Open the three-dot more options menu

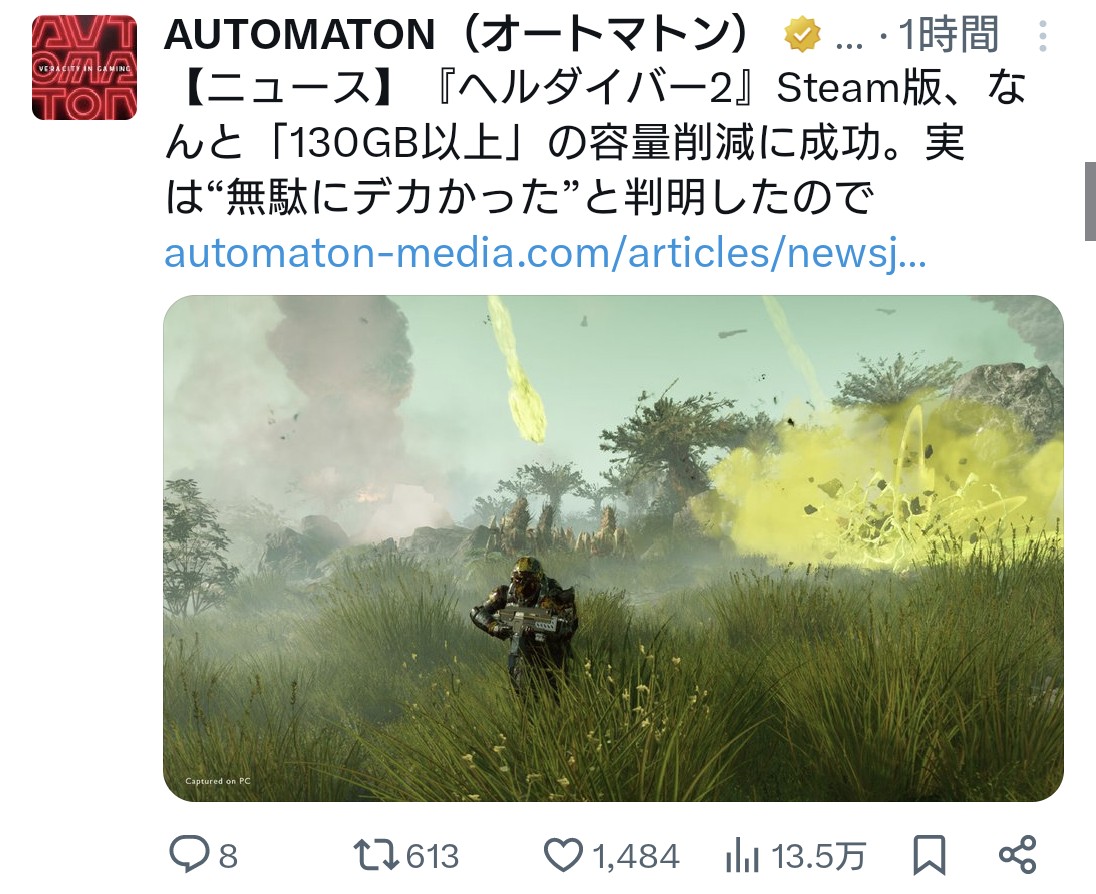click(x=1043, y=35)
